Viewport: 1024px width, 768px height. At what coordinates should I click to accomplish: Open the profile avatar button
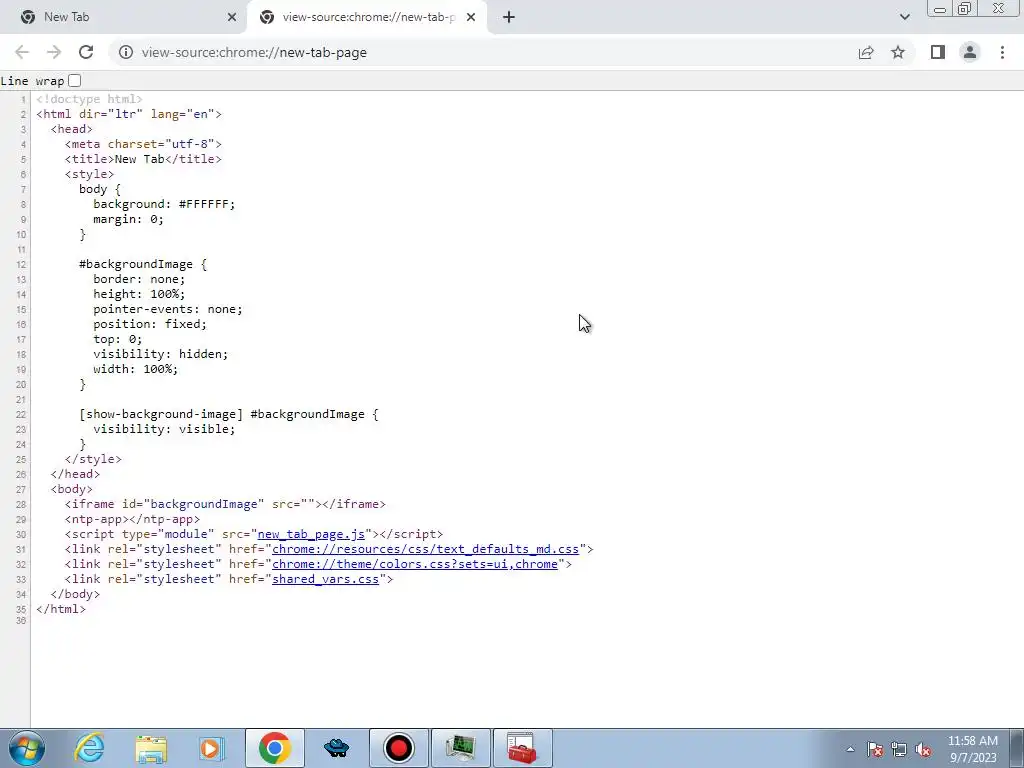tap(970, 52)
